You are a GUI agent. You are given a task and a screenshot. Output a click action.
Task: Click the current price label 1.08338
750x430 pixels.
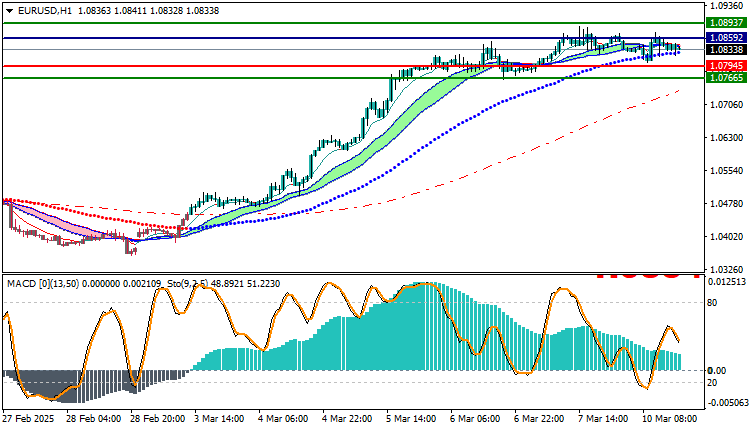click(x=727, y=50)
